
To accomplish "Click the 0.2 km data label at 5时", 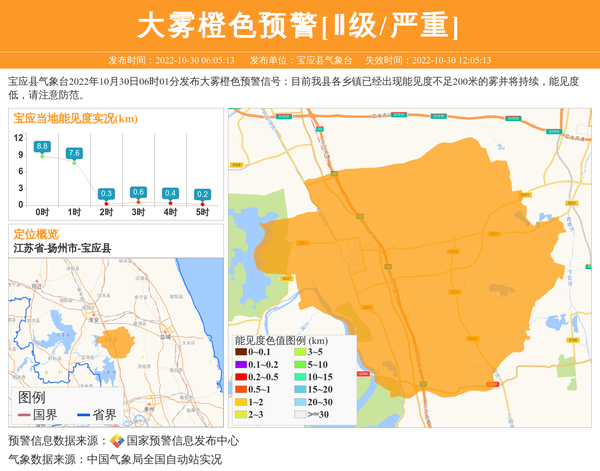I will (x=202, y=194).
